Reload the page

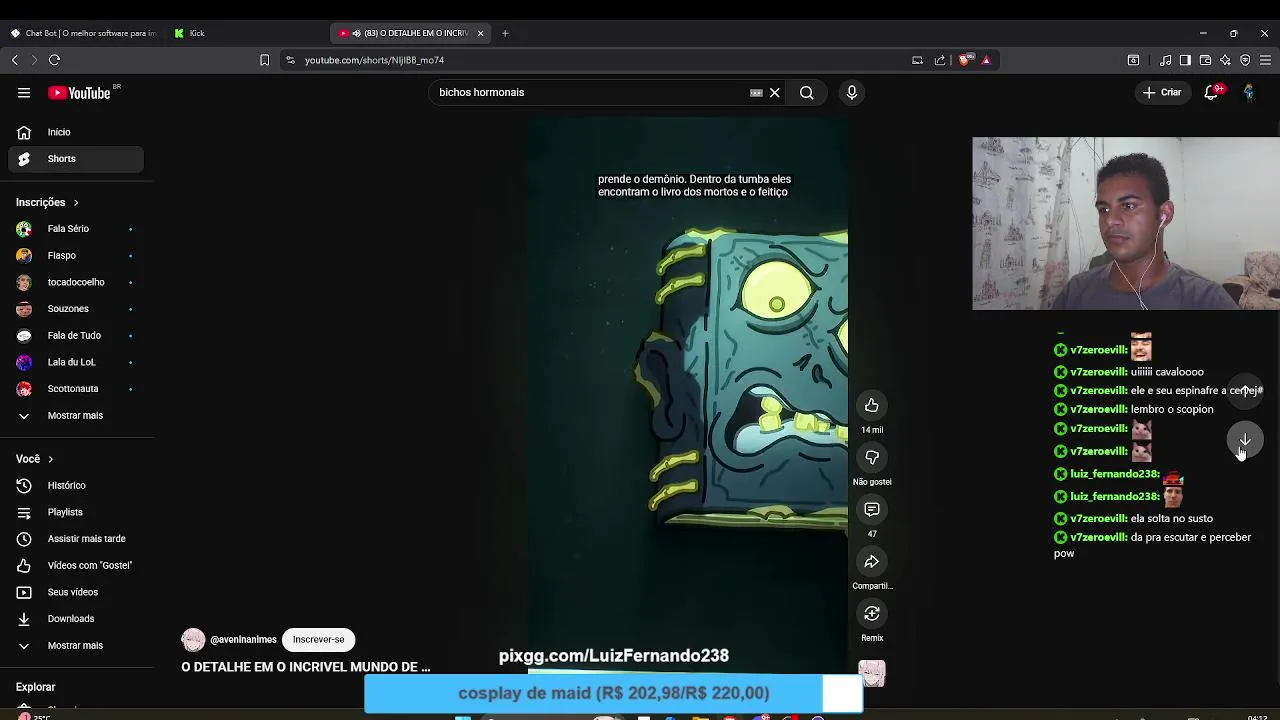coord(54,60)
